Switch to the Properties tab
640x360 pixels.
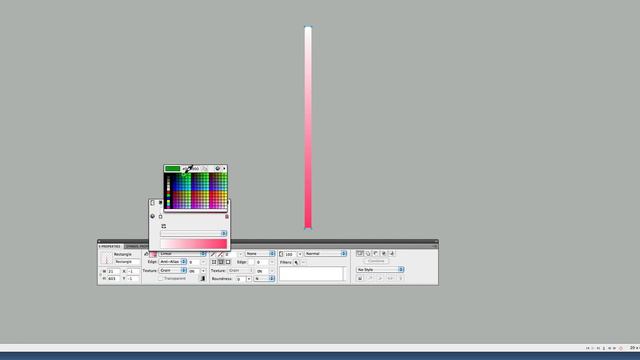(110, 246)
